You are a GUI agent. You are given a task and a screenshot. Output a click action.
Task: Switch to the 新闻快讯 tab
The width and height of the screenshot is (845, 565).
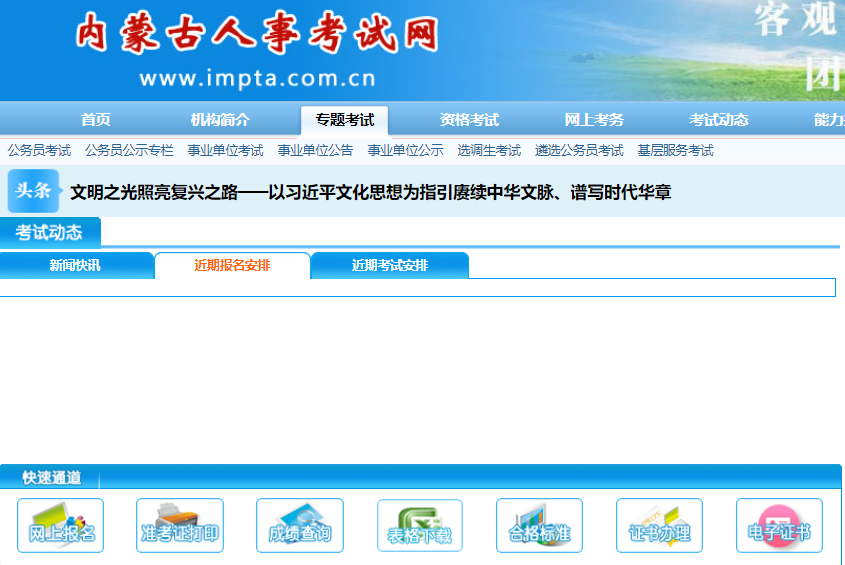(x=75, y=266)
